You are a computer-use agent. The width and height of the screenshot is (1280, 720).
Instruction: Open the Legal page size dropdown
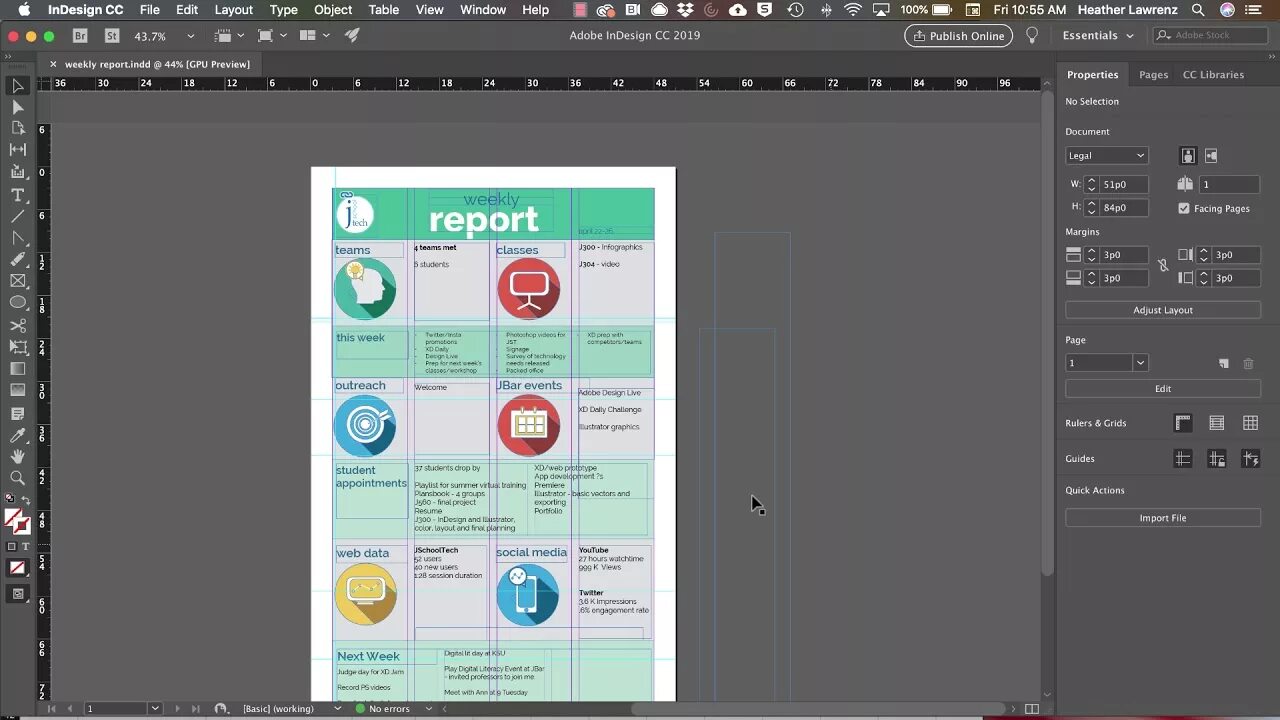1106,156
